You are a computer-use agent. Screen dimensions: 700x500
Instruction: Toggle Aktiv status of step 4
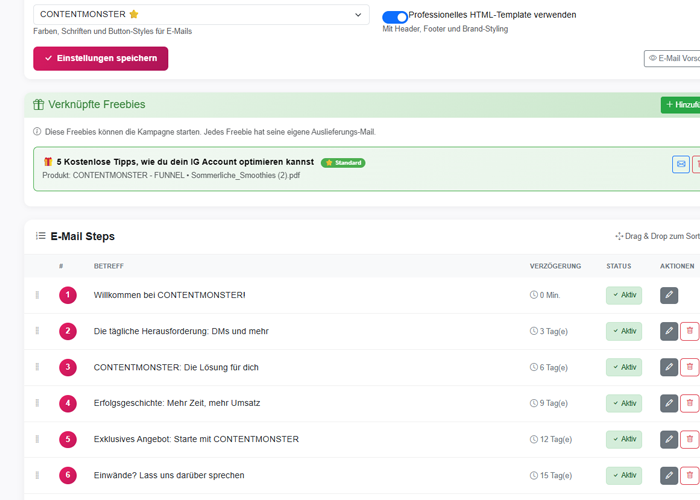pyautogui.click(x=623, y=403)
